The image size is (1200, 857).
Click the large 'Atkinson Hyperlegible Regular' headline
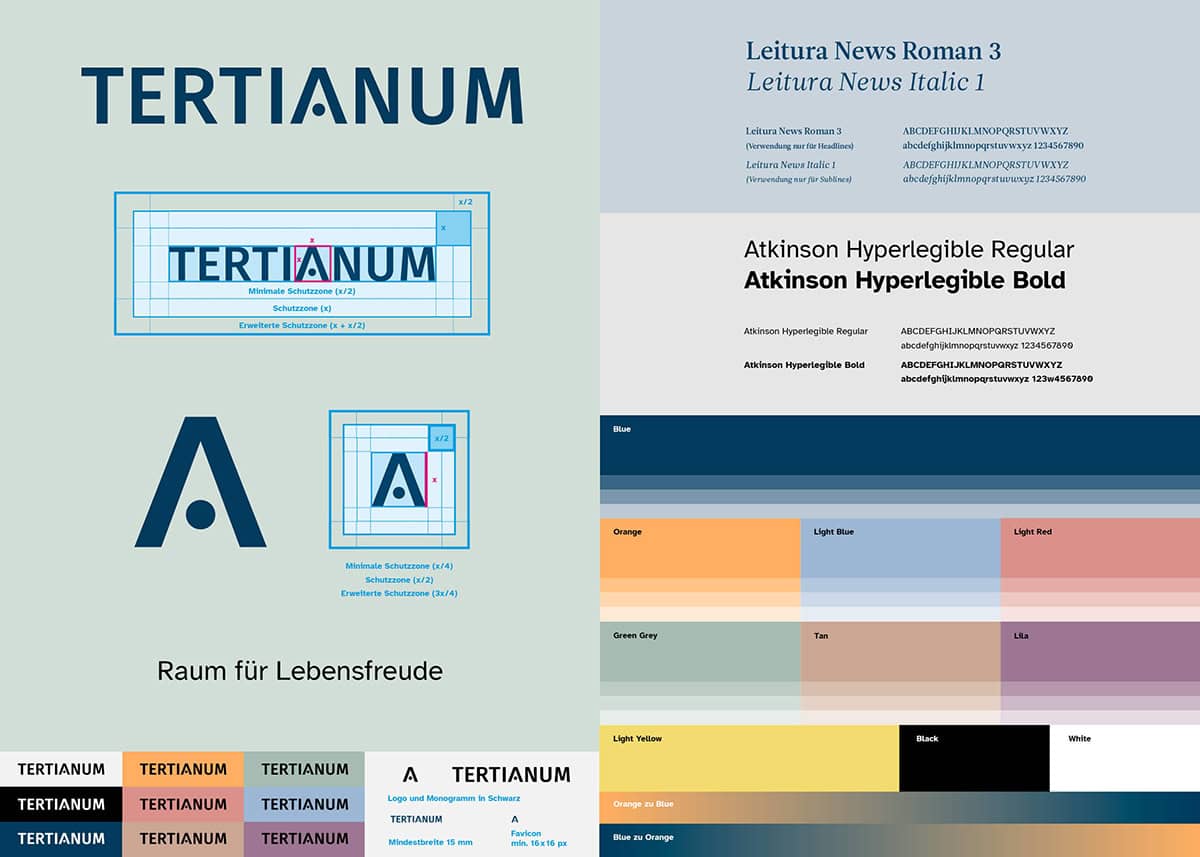tap(908, 250)
